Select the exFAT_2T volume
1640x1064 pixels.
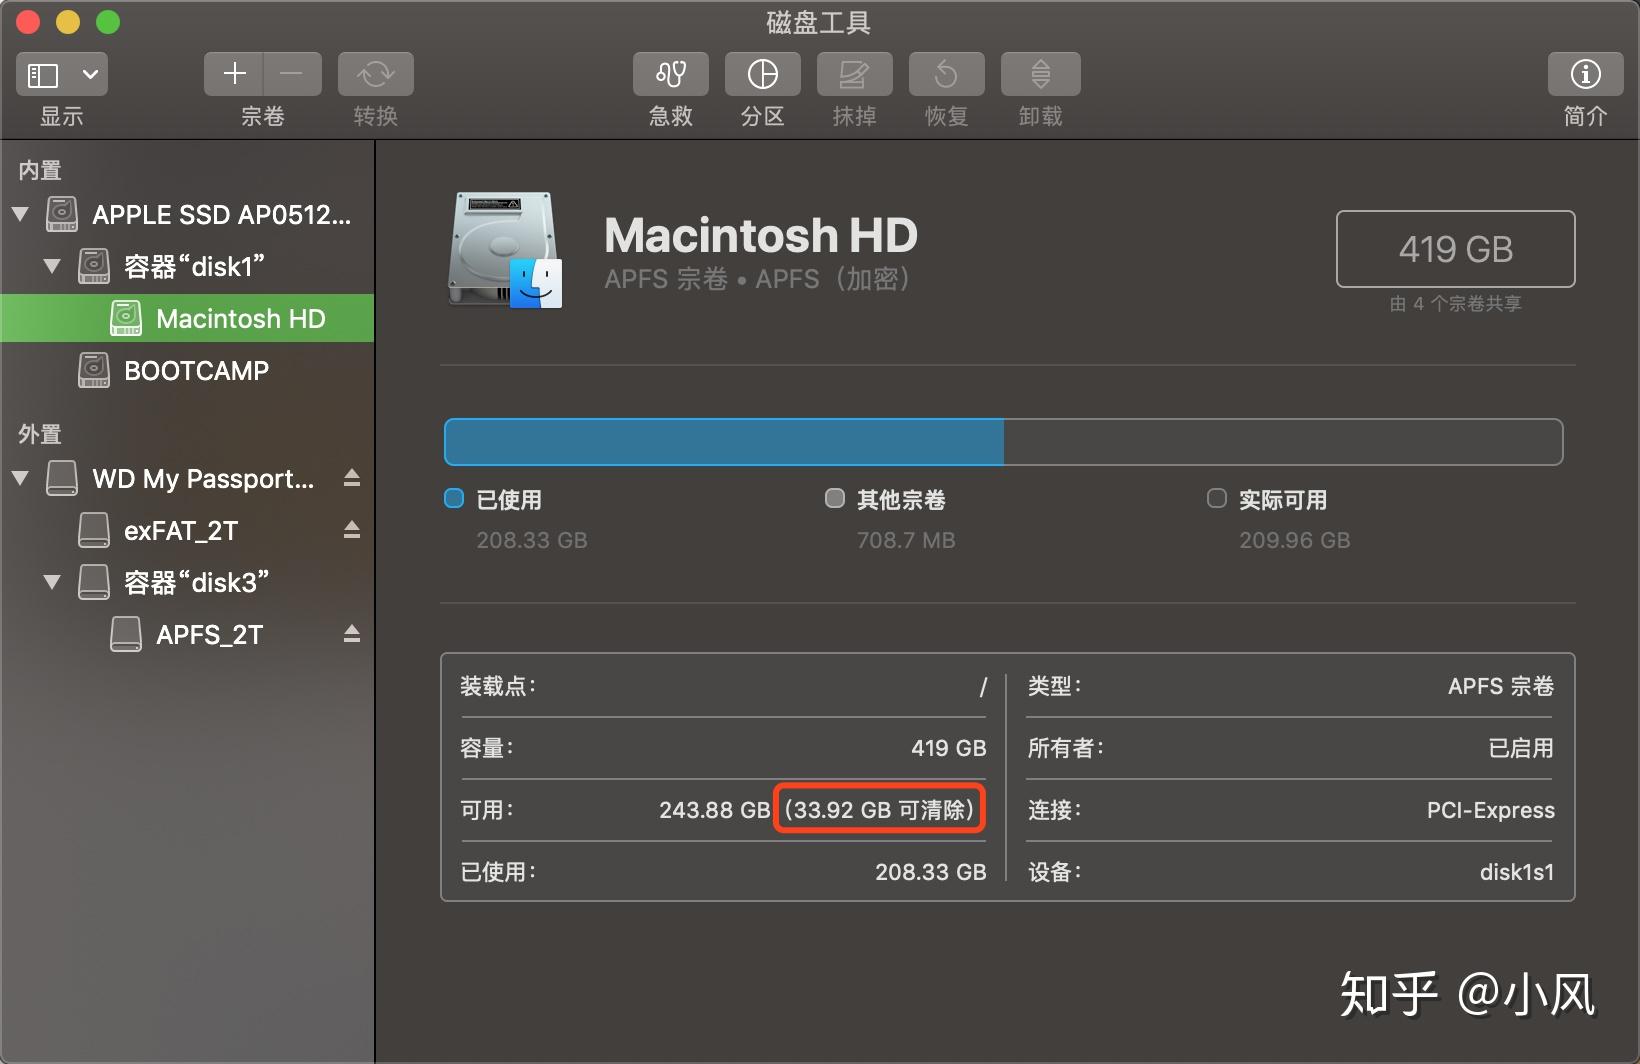click(188, 530)
